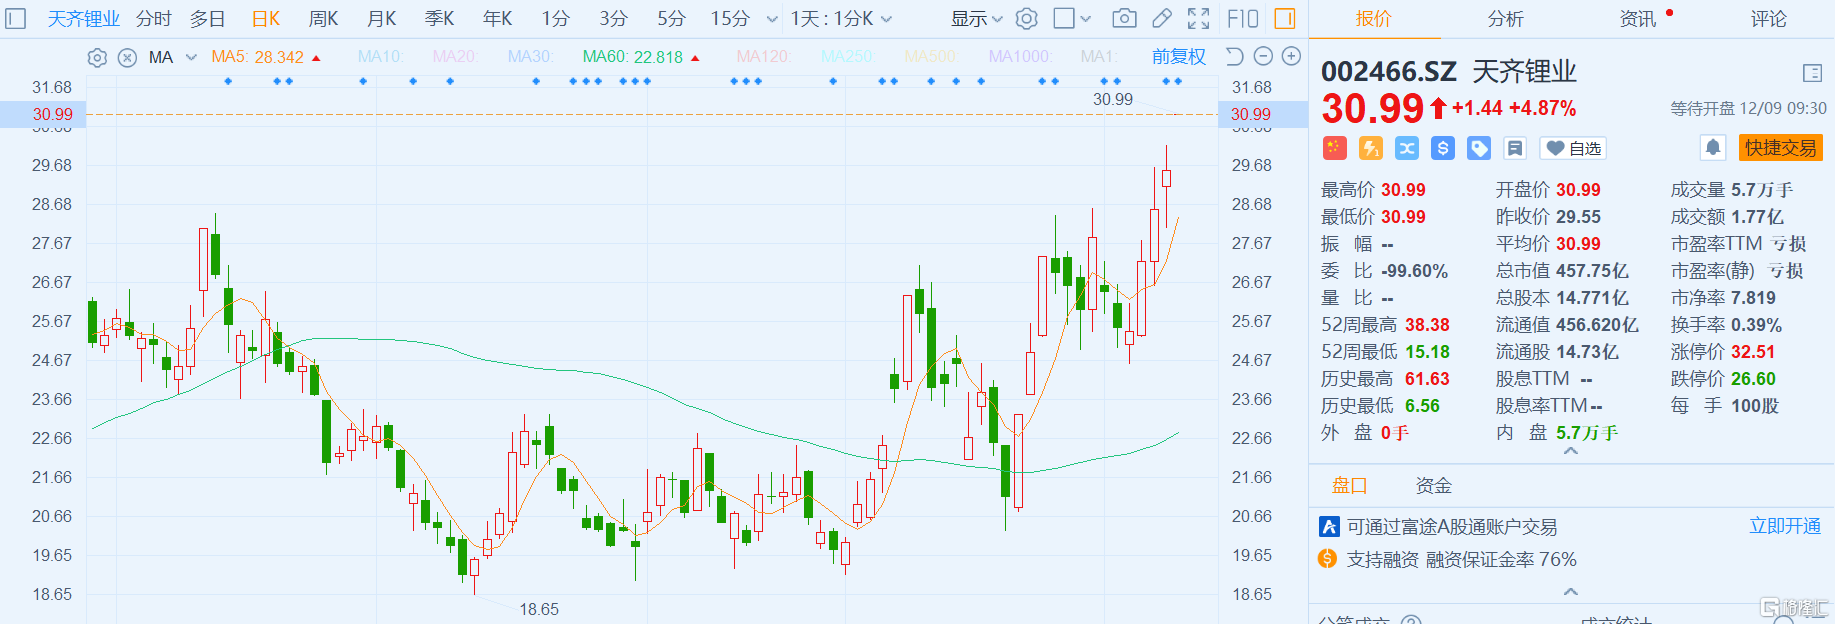Click the blue price tag icon
1835x624 pixels.
click(1478, 148)
